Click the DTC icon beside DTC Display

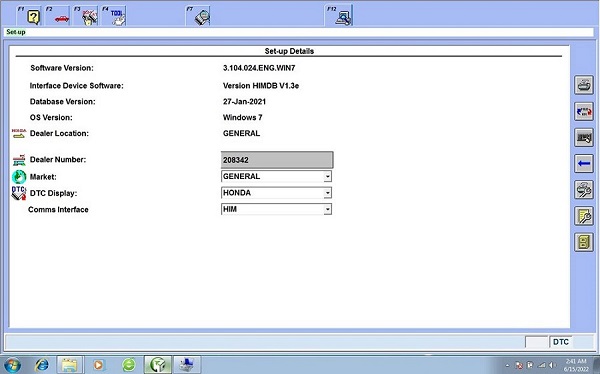tap(19, 193)
